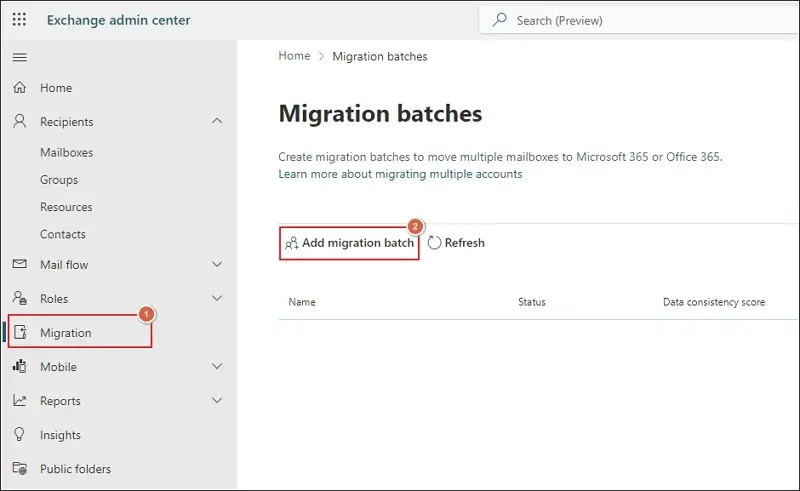Click the Migration icon in sidebar
The width and height of the screenshot is (800, 491).
click(20, 332)
